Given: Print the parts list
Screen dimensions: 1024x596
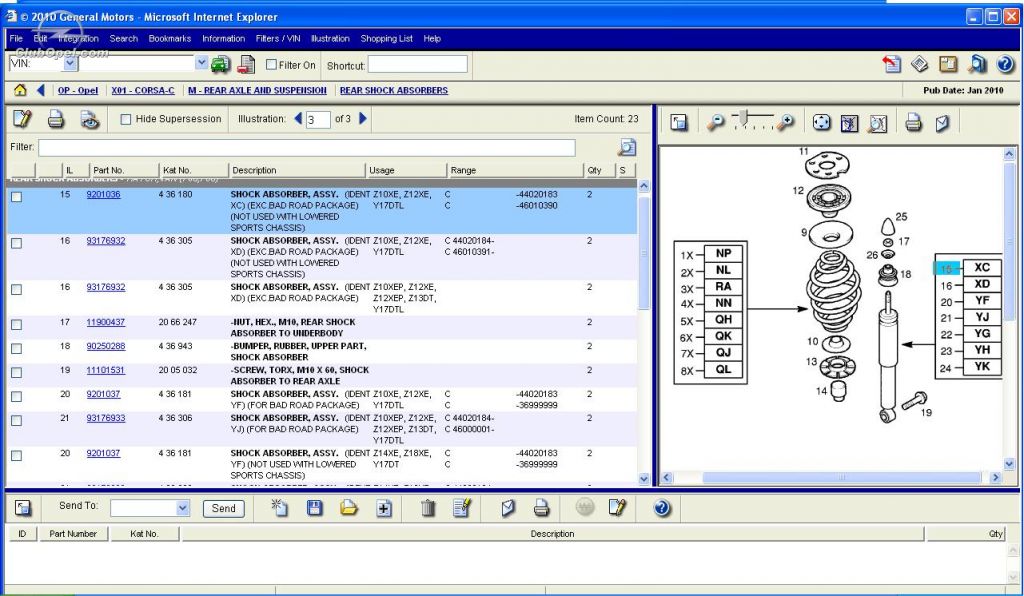Looking at the screenshot, I should click(56, 119).
